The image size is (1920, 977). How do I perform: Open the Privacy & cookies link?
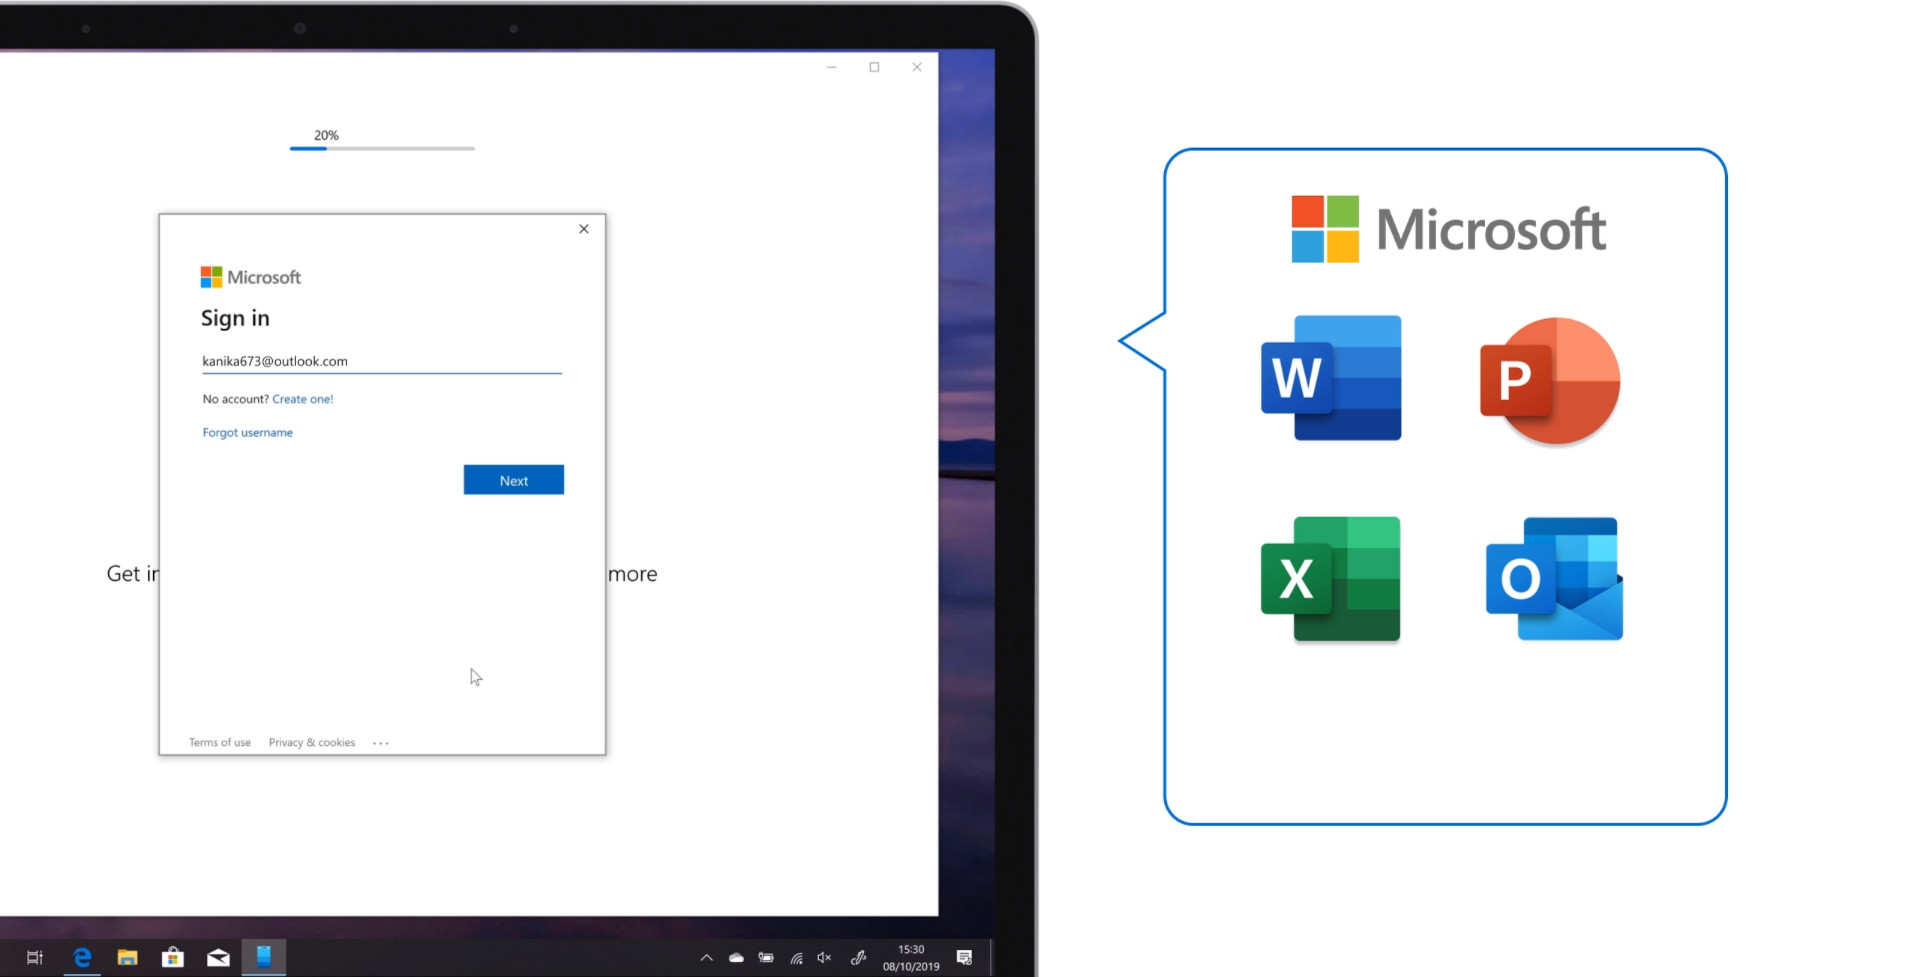(x=312, y=742)
